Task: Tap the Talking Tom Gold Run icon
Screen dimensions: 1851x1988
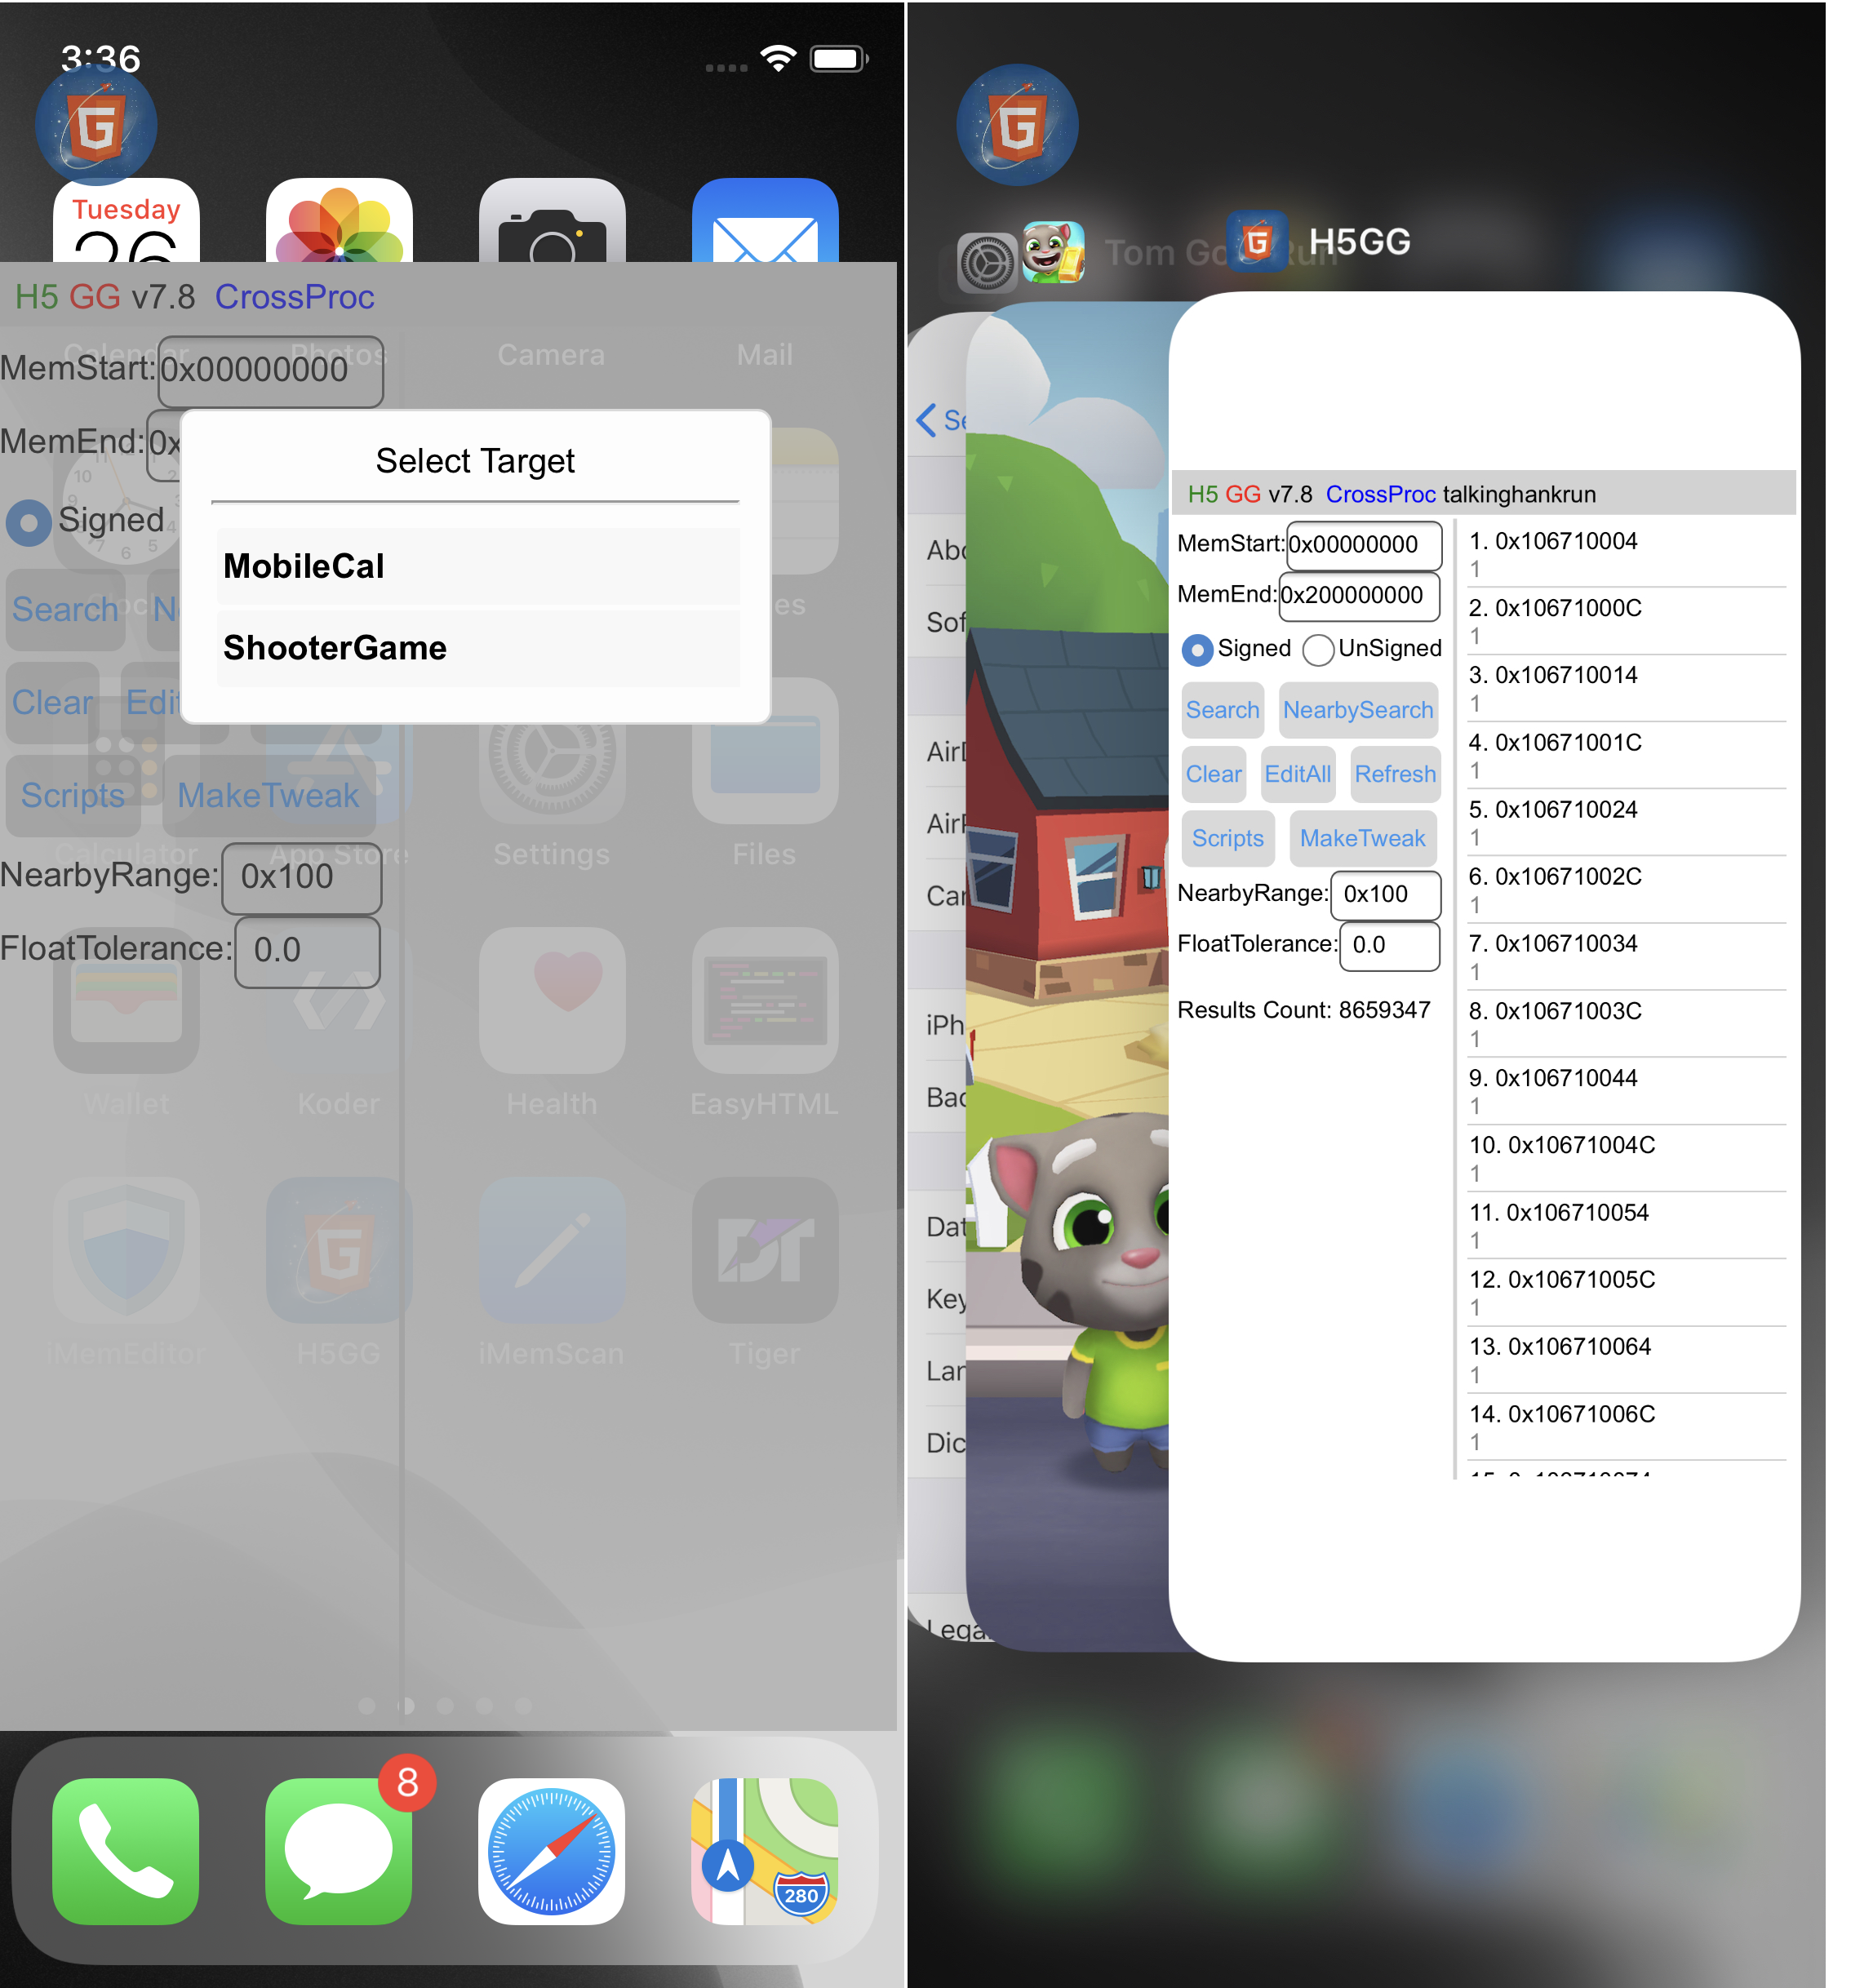Action: (1053, 252)
